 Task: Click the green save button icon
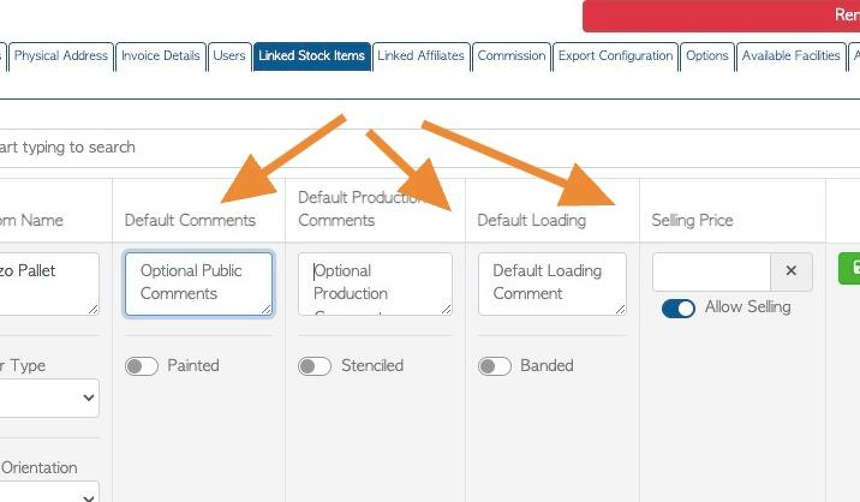click(x=850, y=268)
